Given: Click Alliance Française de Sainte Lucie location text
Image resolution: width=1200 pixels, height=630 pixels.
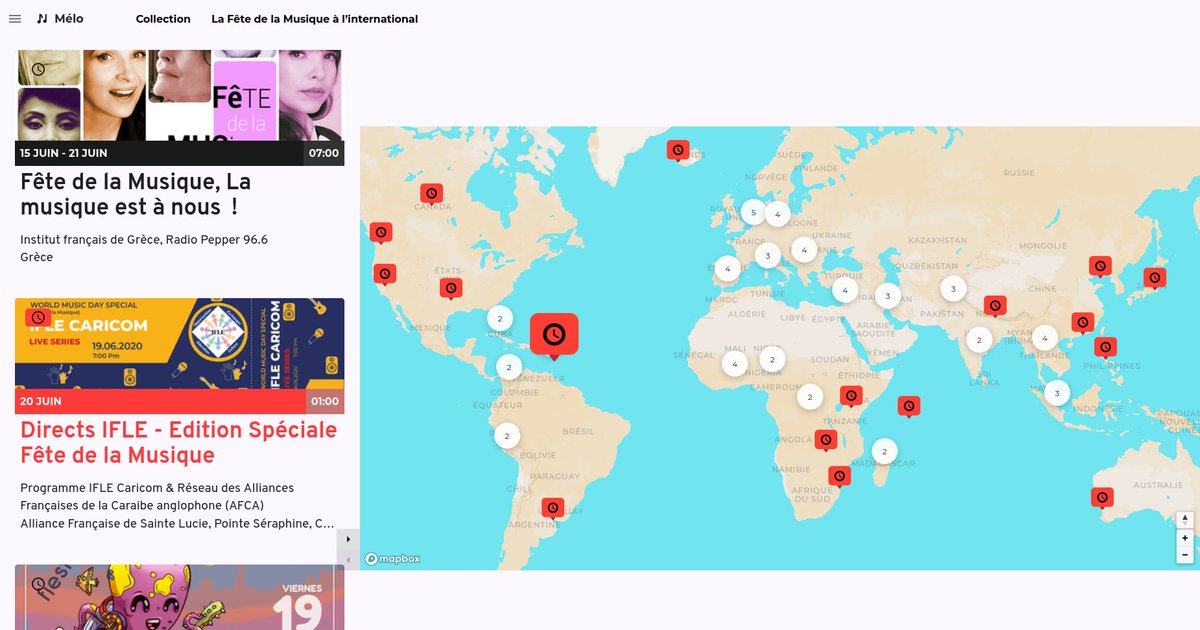Looking at the screenshot, I should tap(177, 523).
